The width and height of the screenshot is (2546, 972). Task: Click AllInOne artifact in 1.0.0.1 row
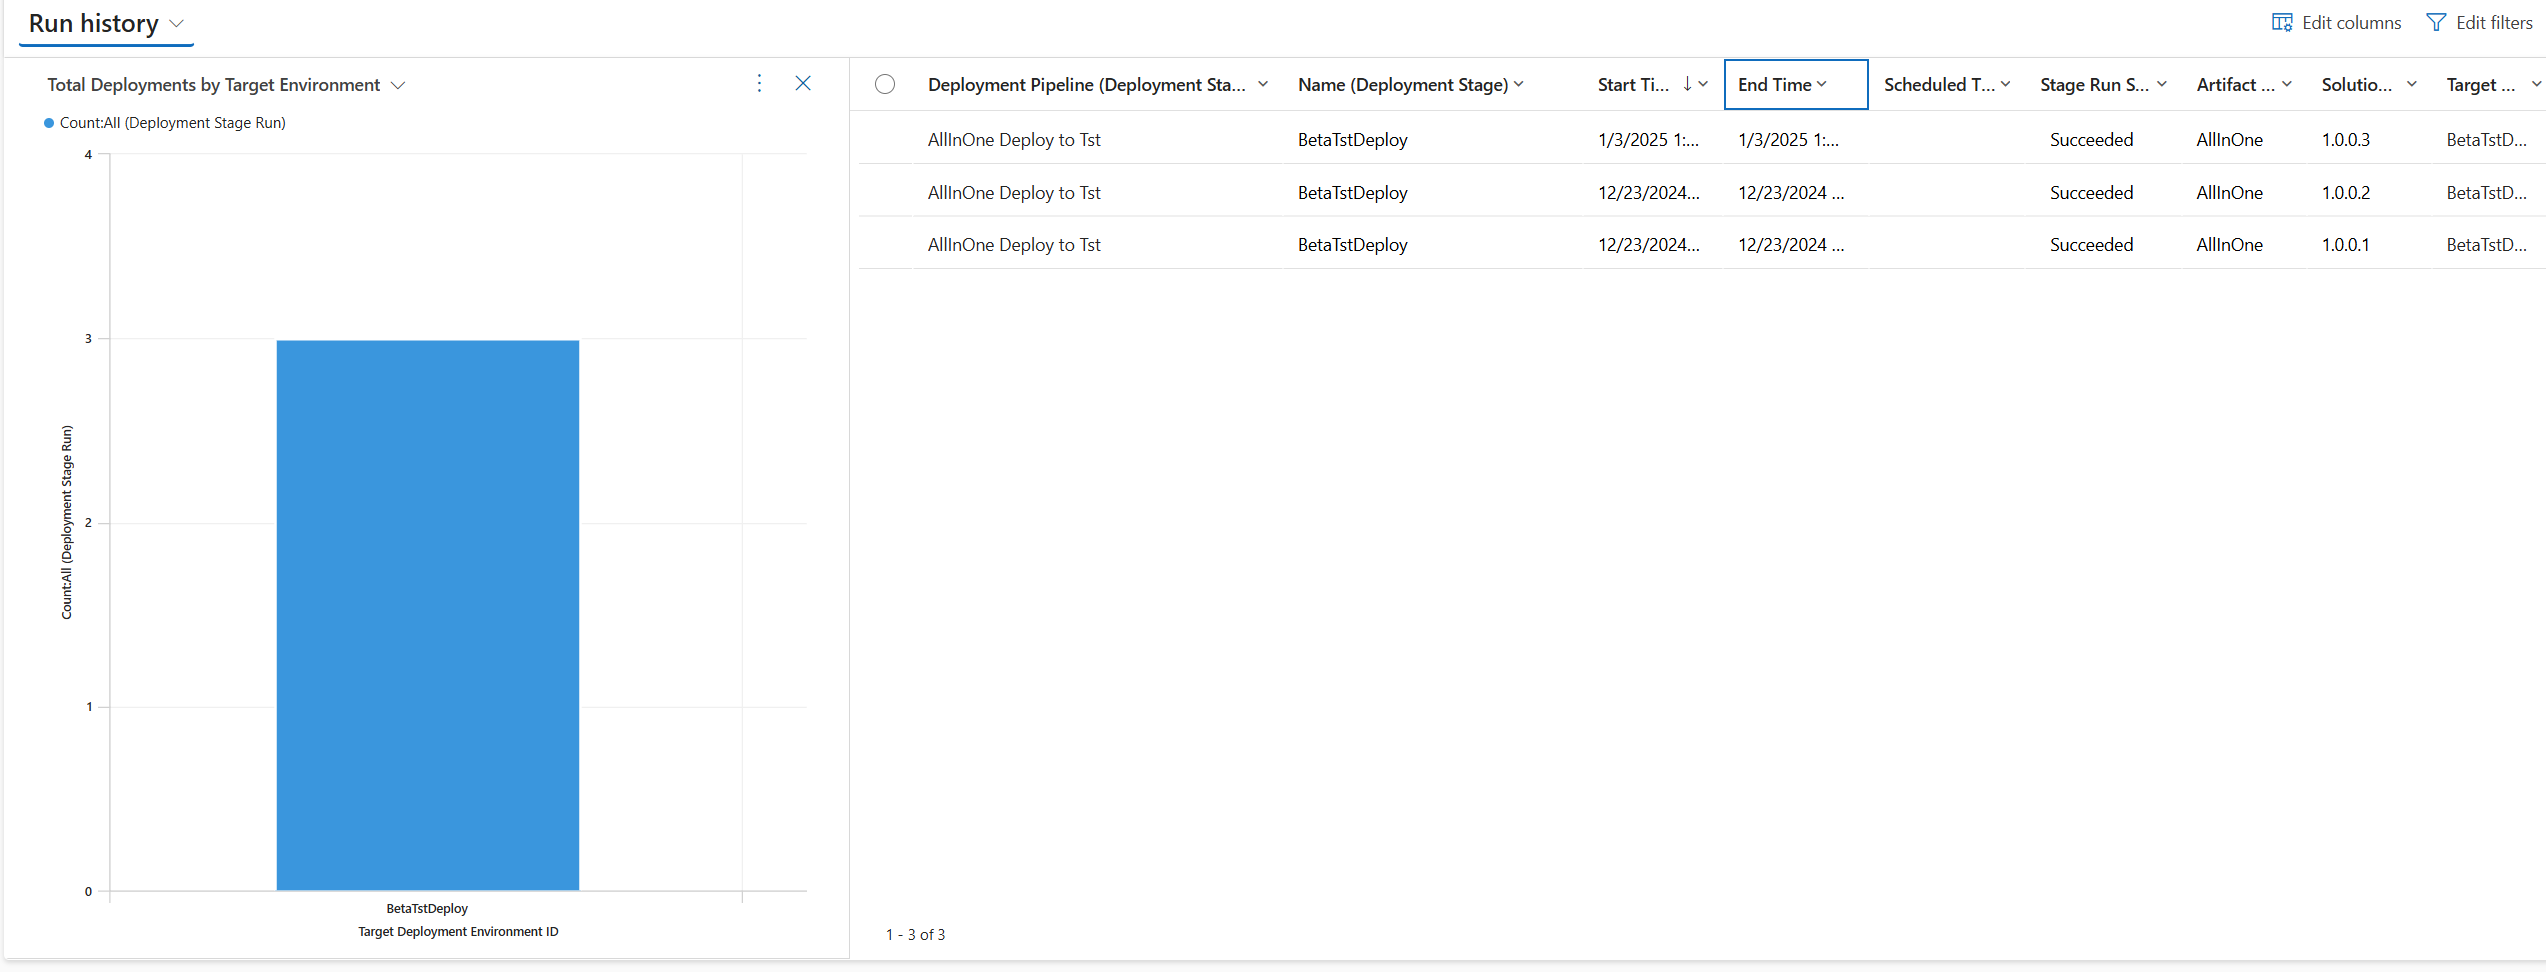click(2229, 245)
